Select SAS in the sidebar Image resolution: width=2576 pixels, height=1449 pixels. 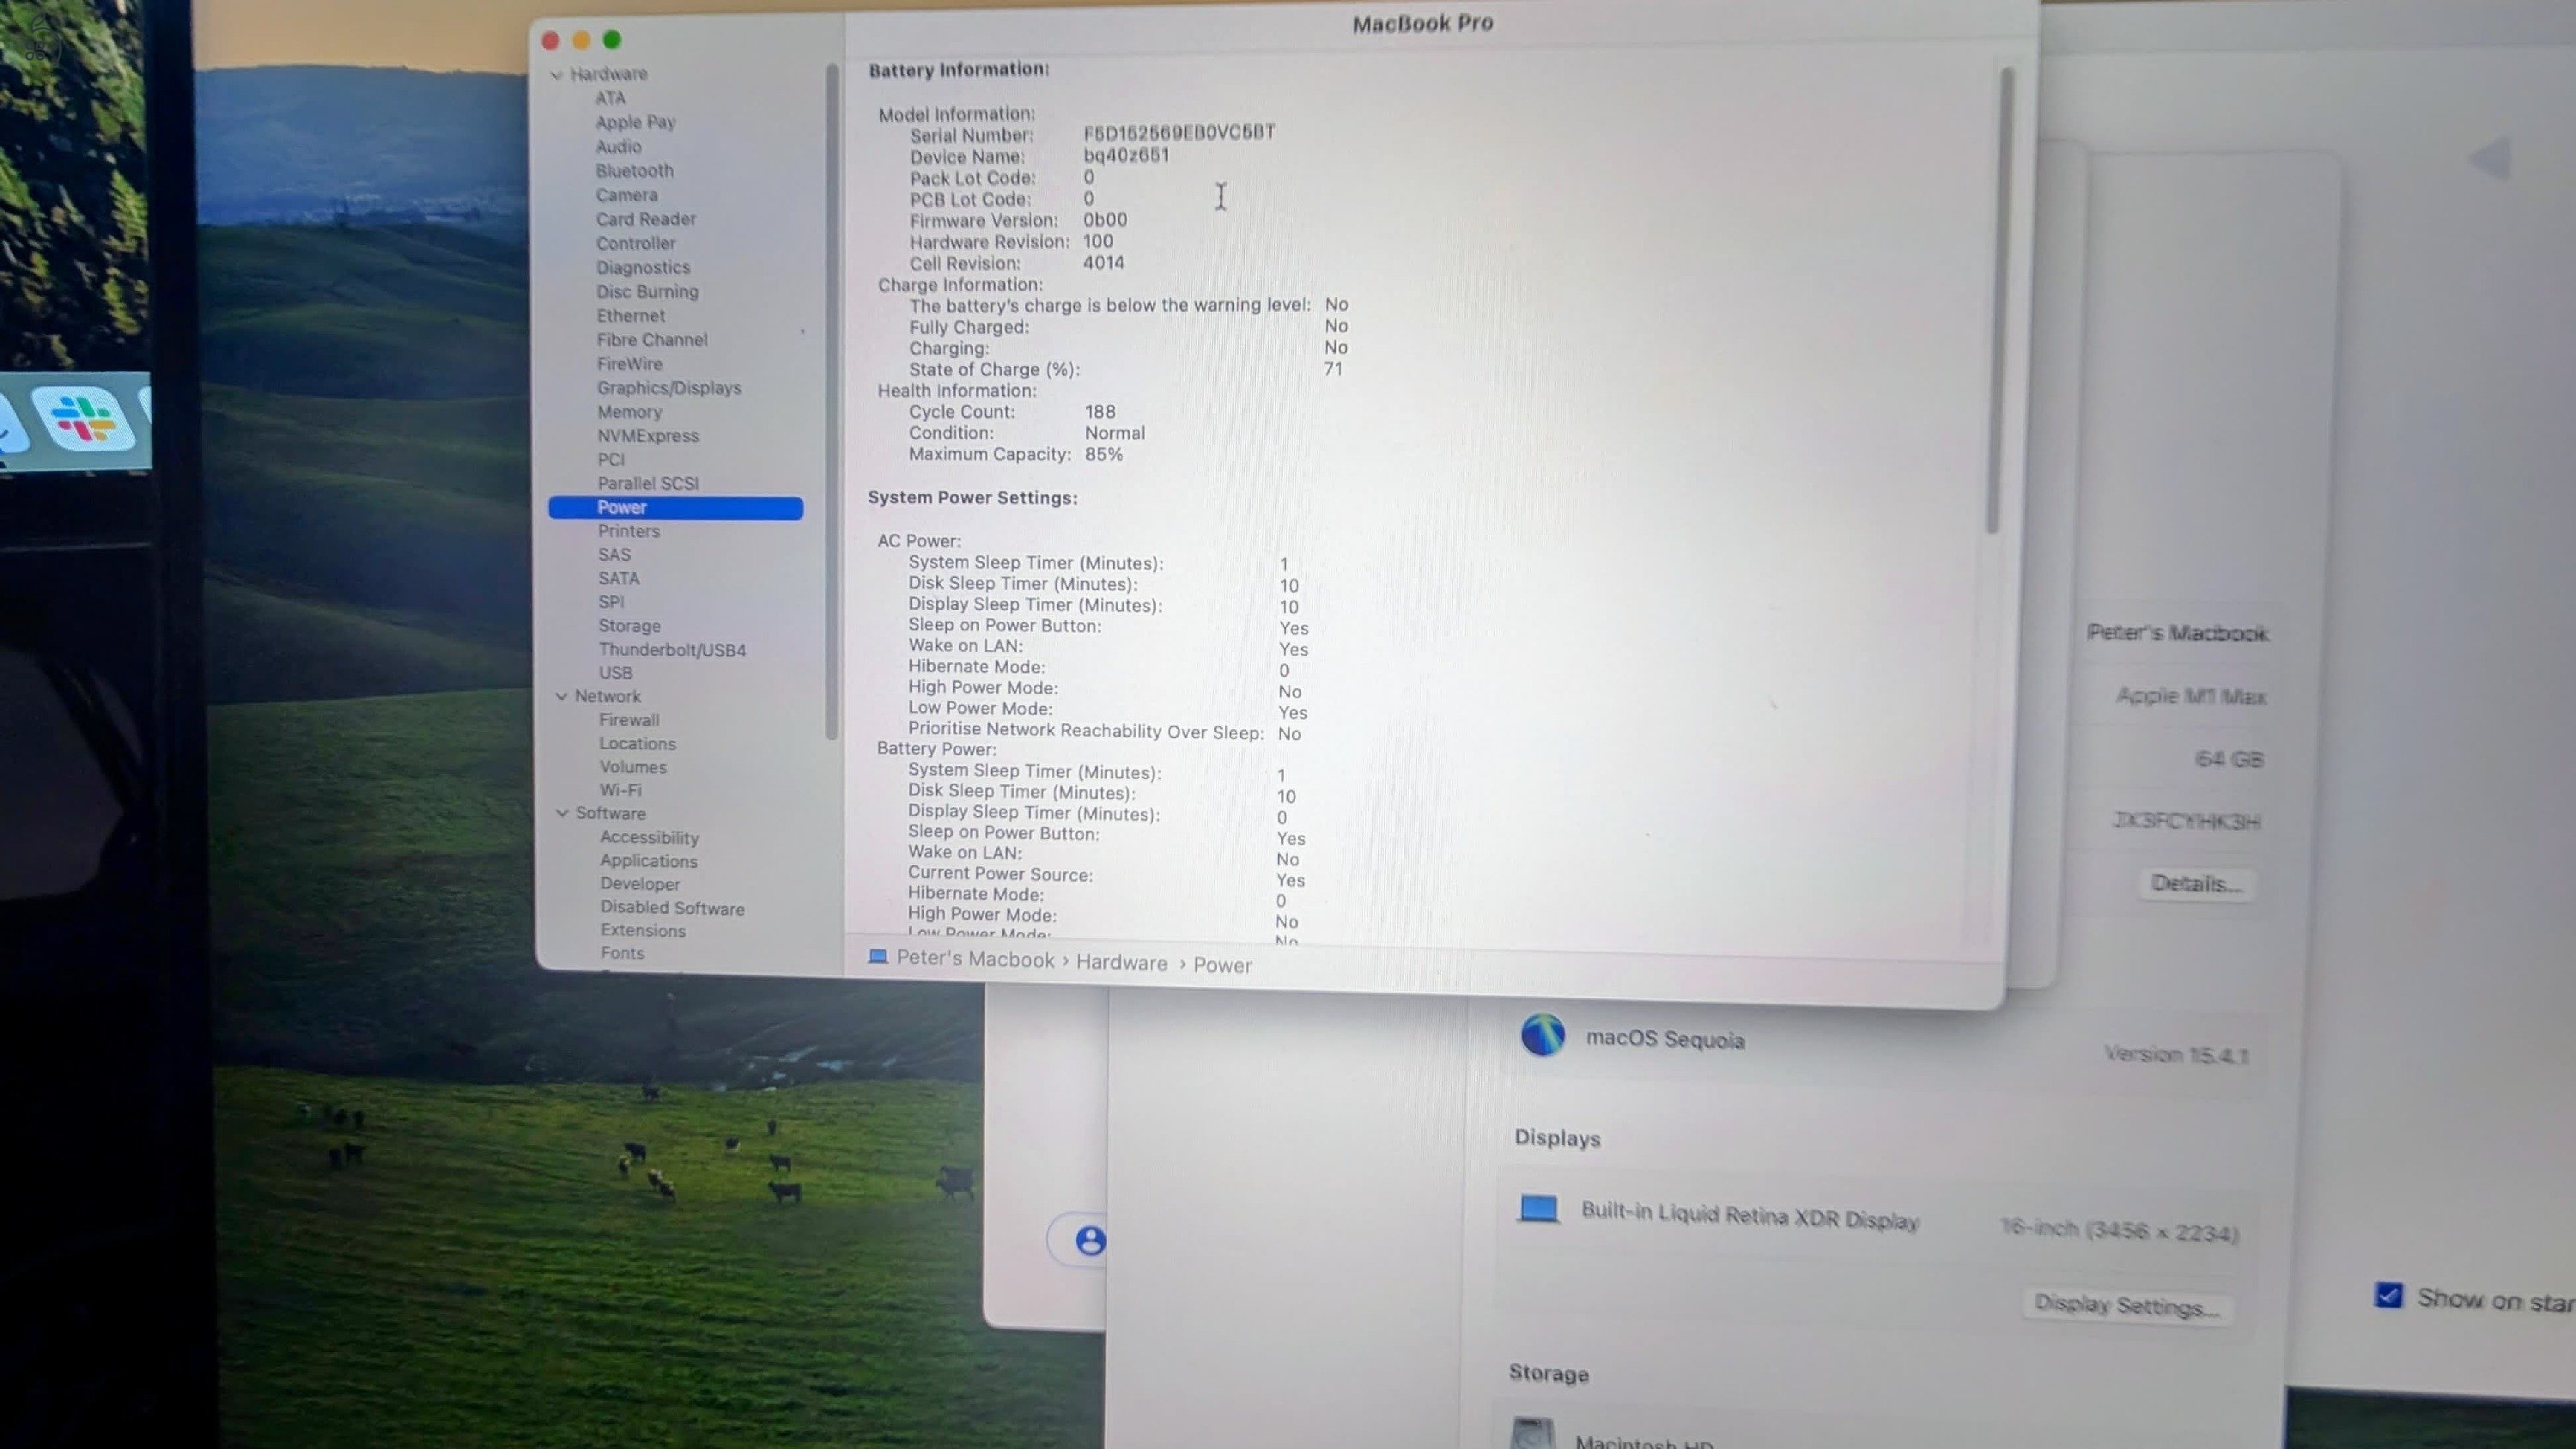(x=614, y=555)
